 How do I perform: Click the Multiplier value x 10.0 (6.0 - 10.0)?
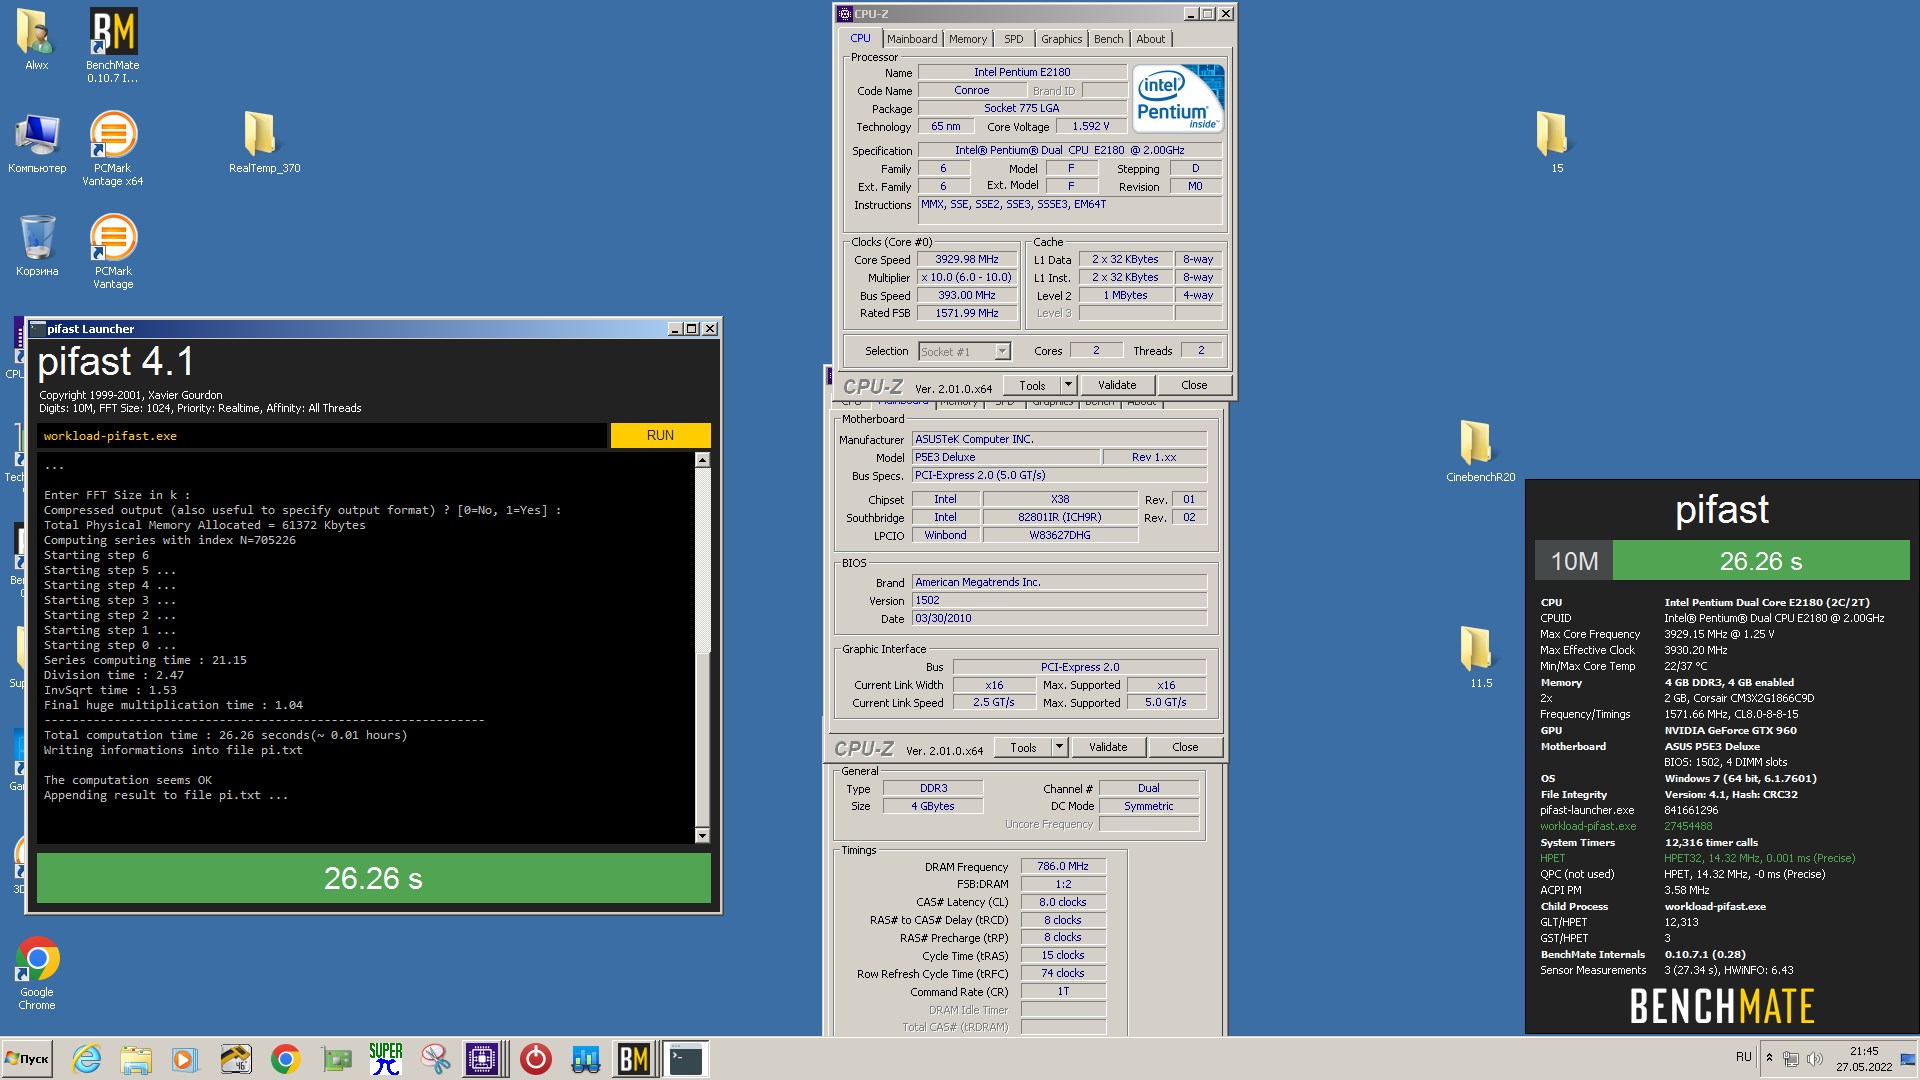coord(967,277)
